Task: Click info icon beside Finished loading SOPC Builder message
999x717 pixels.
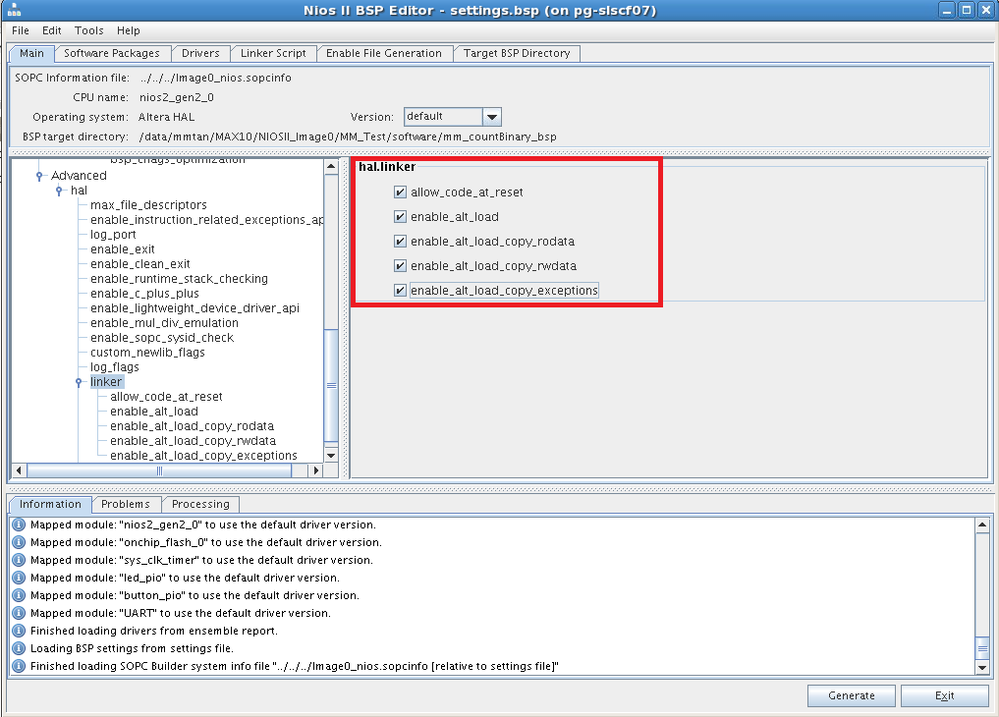Action: pyautogui.click(x=18, y=666)
